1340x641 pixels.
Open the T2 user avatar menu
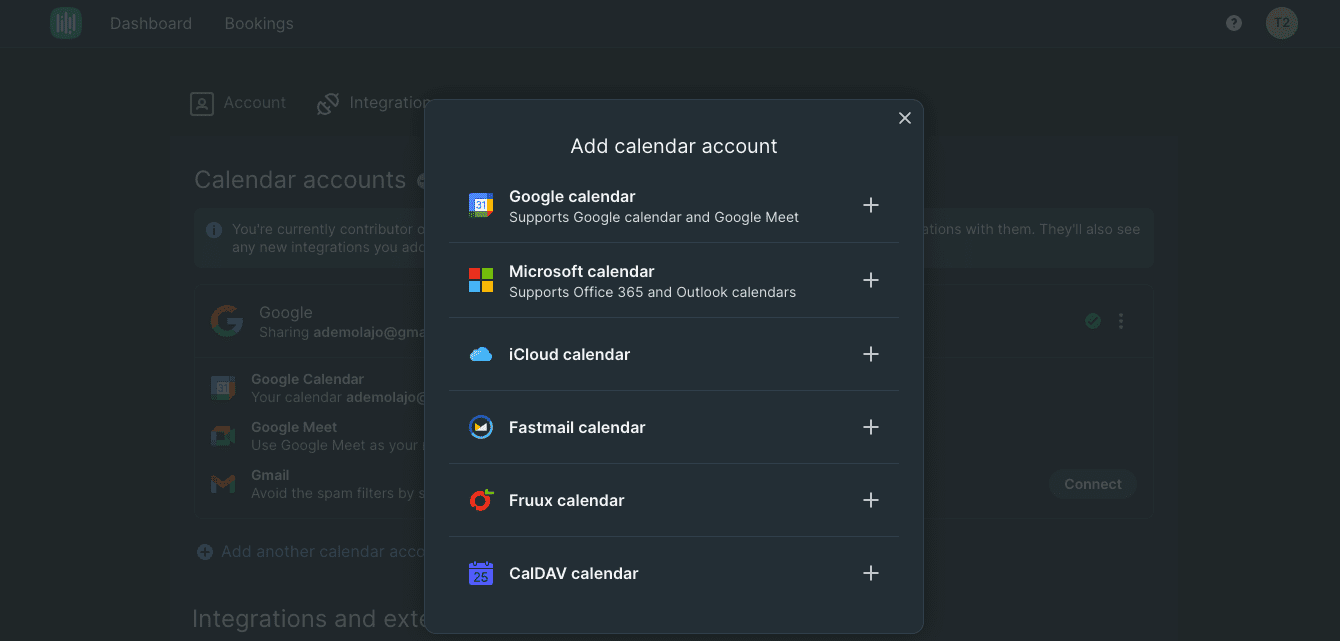1281,23
